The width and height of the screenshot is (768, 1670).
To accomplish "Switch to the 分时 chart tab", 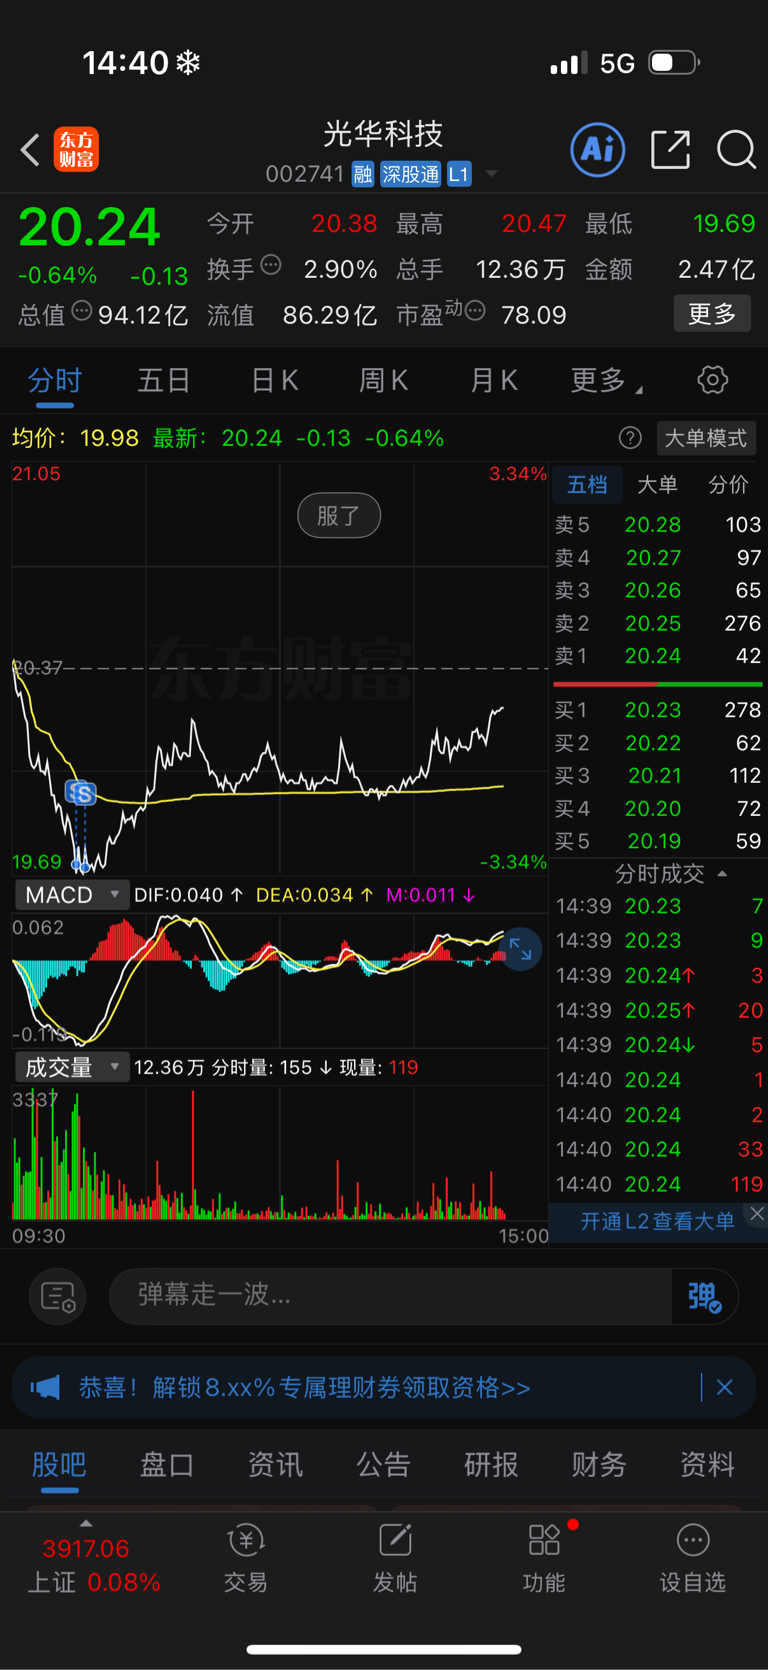I will click(54, 381).
